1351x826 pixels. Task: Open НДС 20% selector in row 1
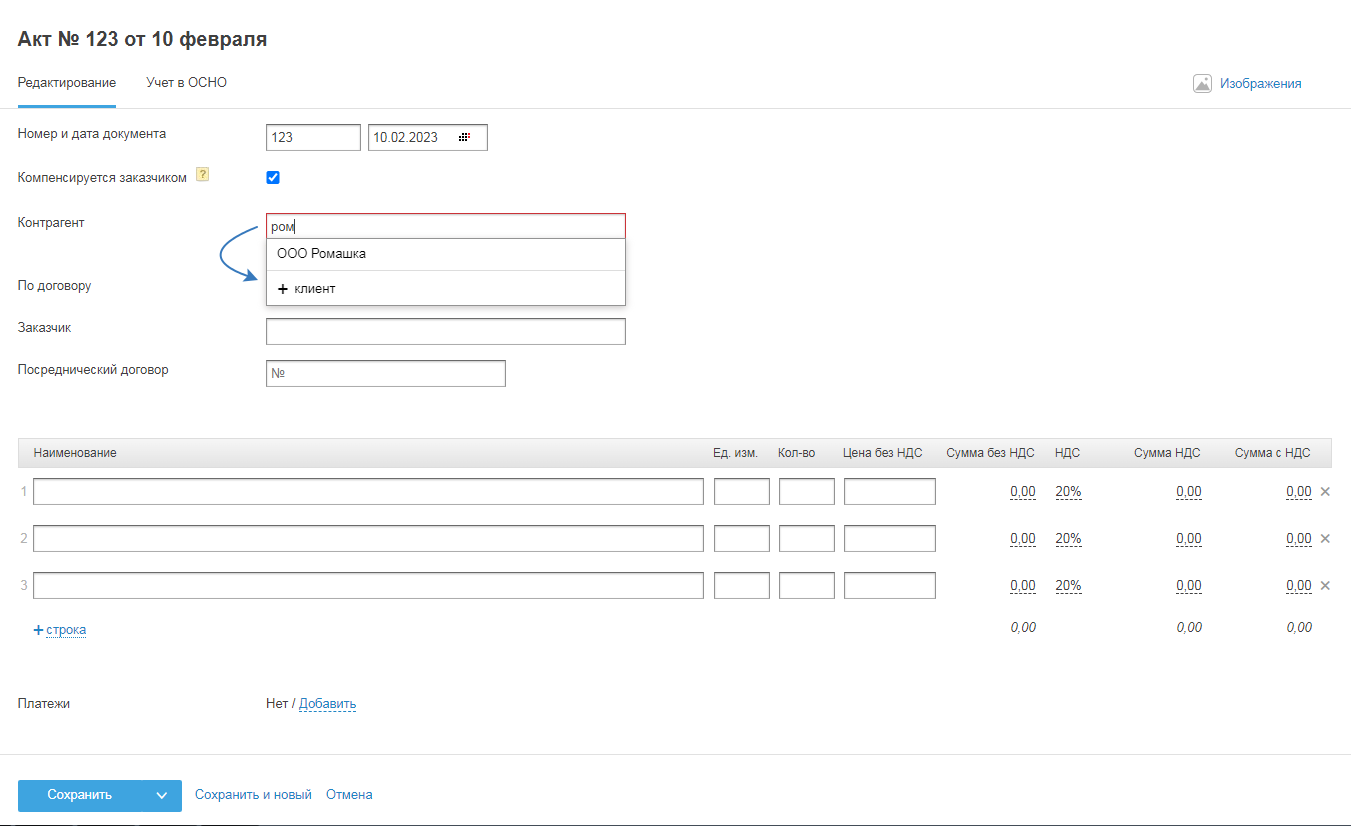tap(1068, 492)
